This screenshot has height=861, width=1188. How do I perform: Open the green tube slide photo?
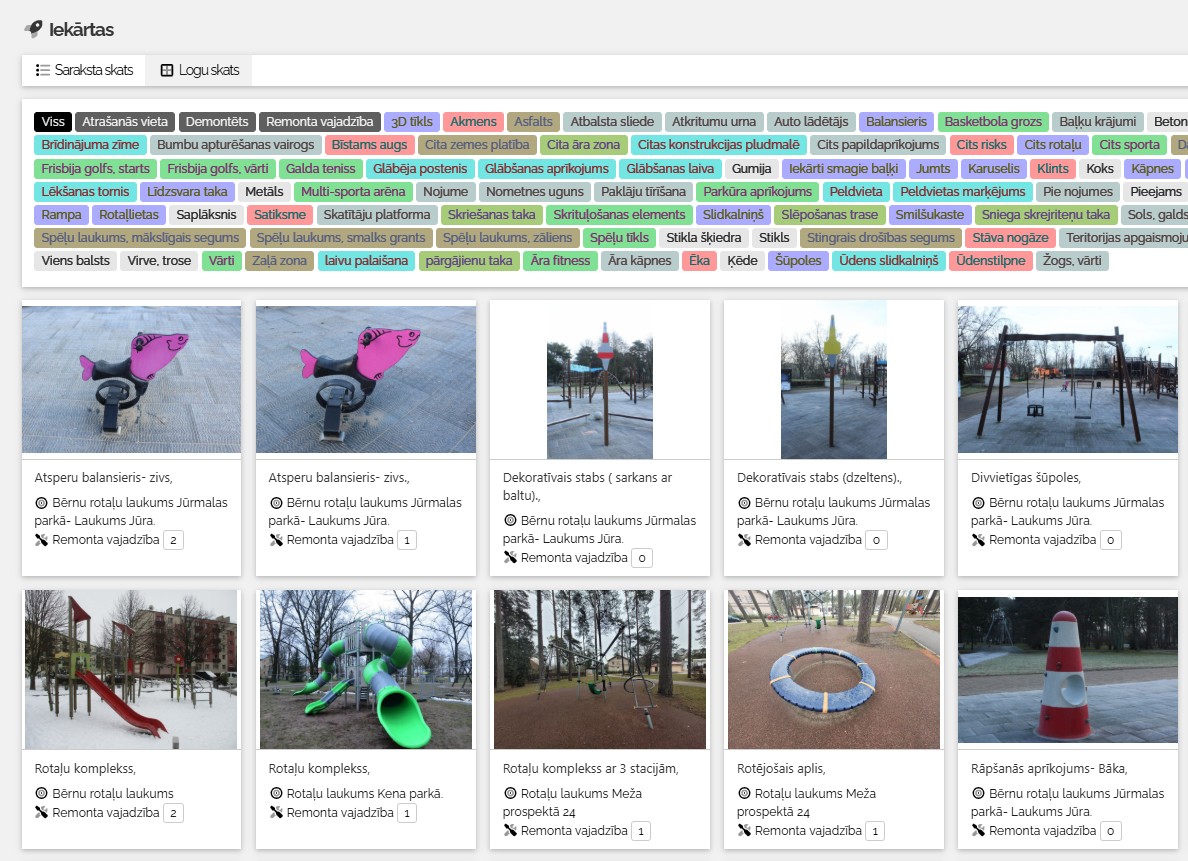coord(365,669)
